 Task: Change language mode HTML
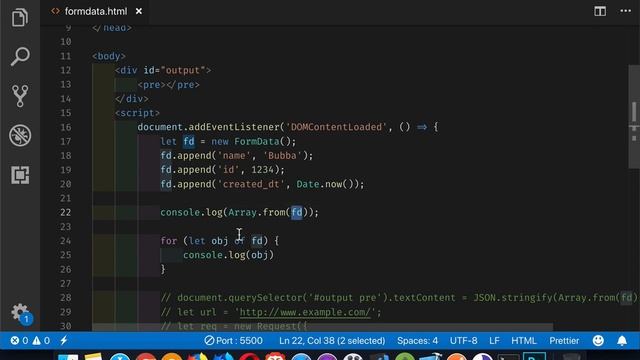[x=524, y=340]
